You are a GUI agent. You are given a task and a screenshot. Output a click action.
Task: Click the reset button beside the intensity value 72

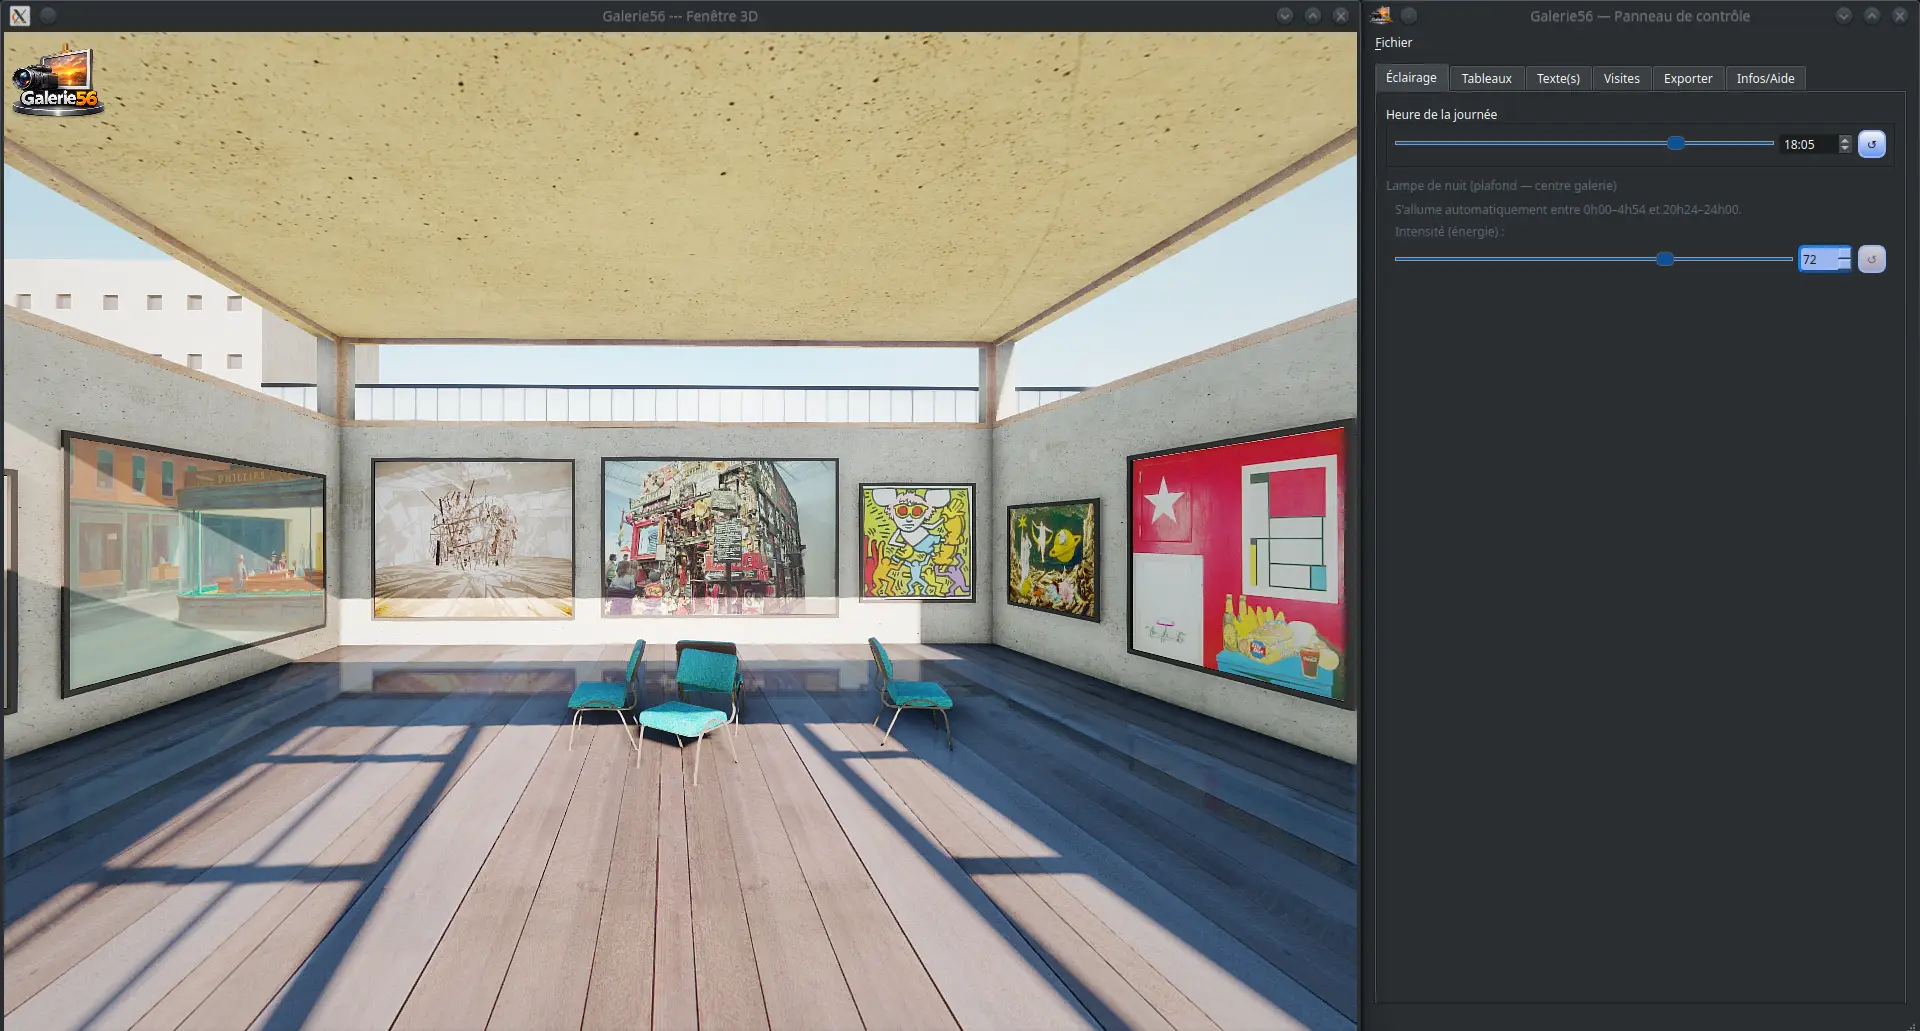pos(1871,259)
